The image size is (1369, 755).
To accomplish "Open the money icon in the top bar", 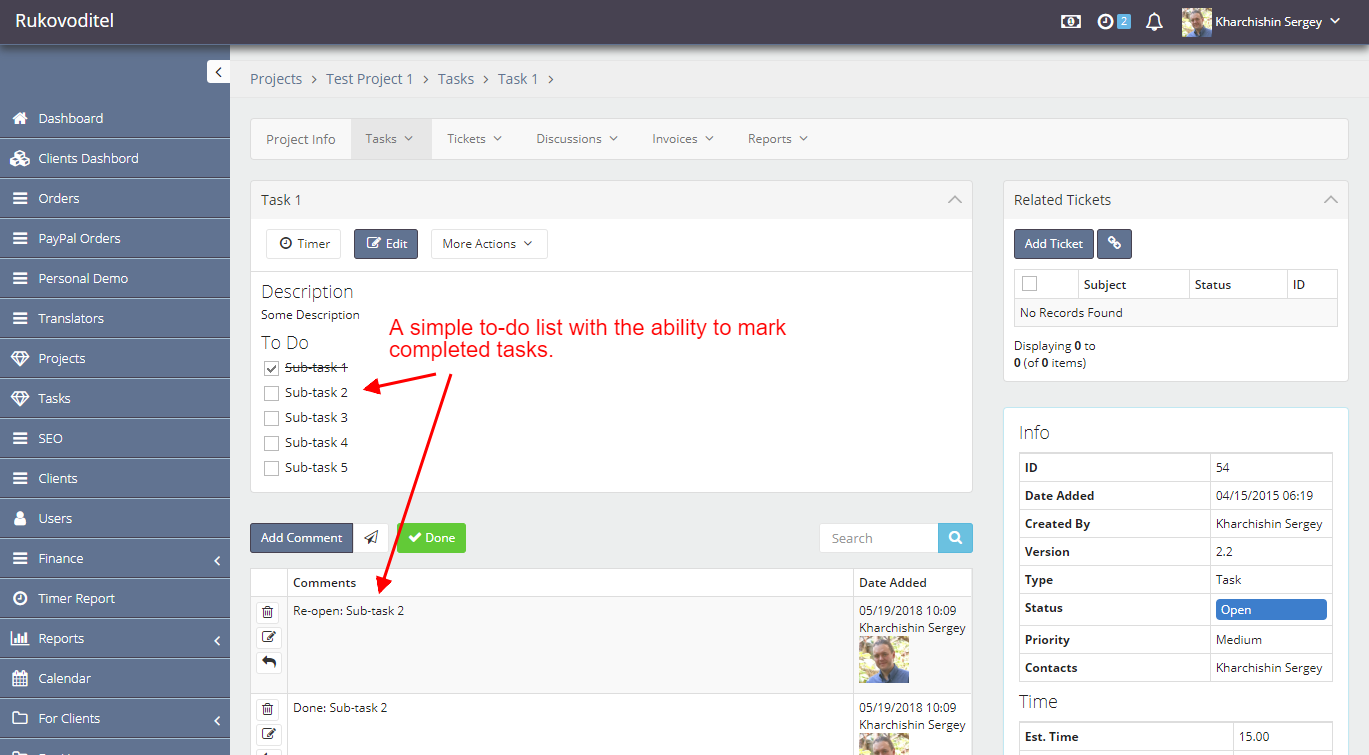I will tap(1071, 22).
